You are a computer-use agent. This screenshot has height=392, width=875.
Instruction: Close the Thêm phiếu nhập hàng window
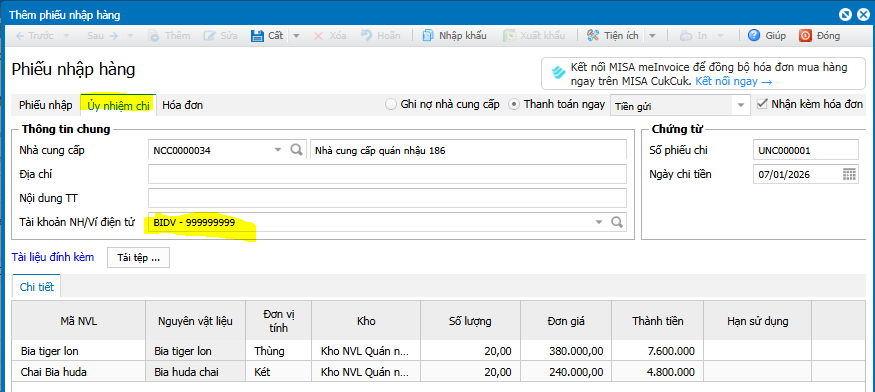click(862, 15)
